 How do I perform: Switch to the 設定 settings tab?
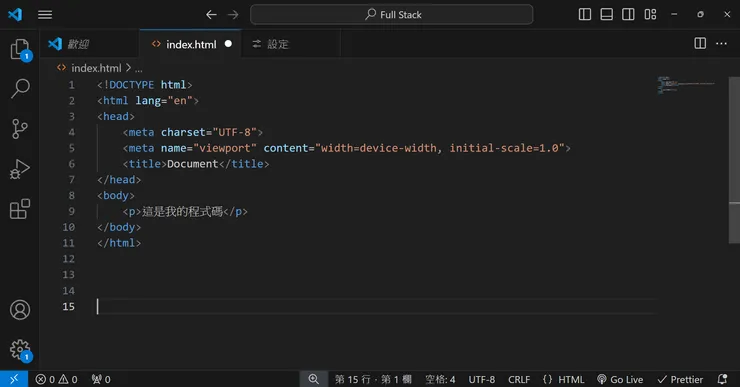(x=290, y=44)
